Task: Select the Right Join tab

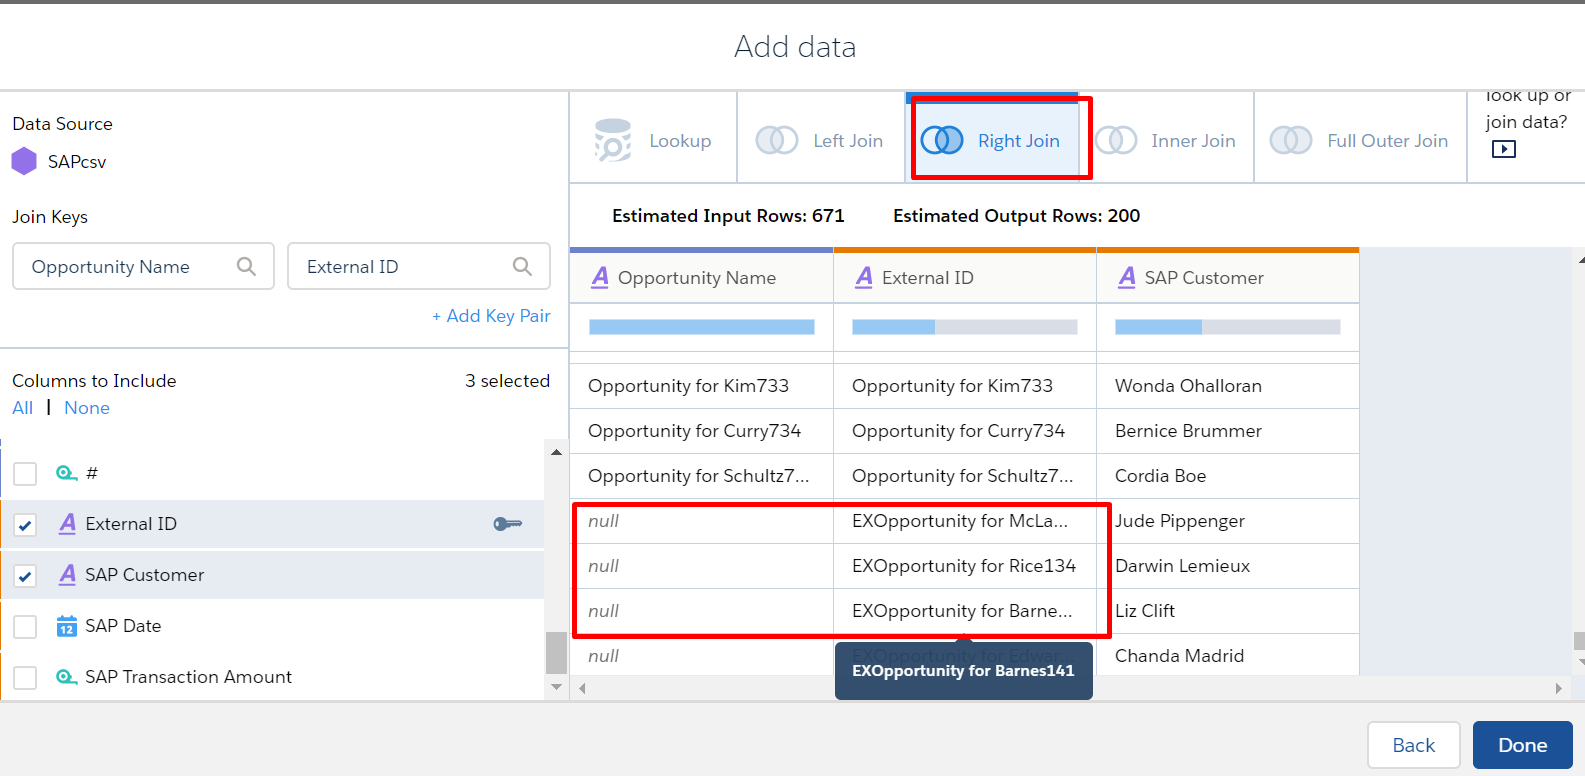Action: pyautogui.click(x=1000, y=141)
